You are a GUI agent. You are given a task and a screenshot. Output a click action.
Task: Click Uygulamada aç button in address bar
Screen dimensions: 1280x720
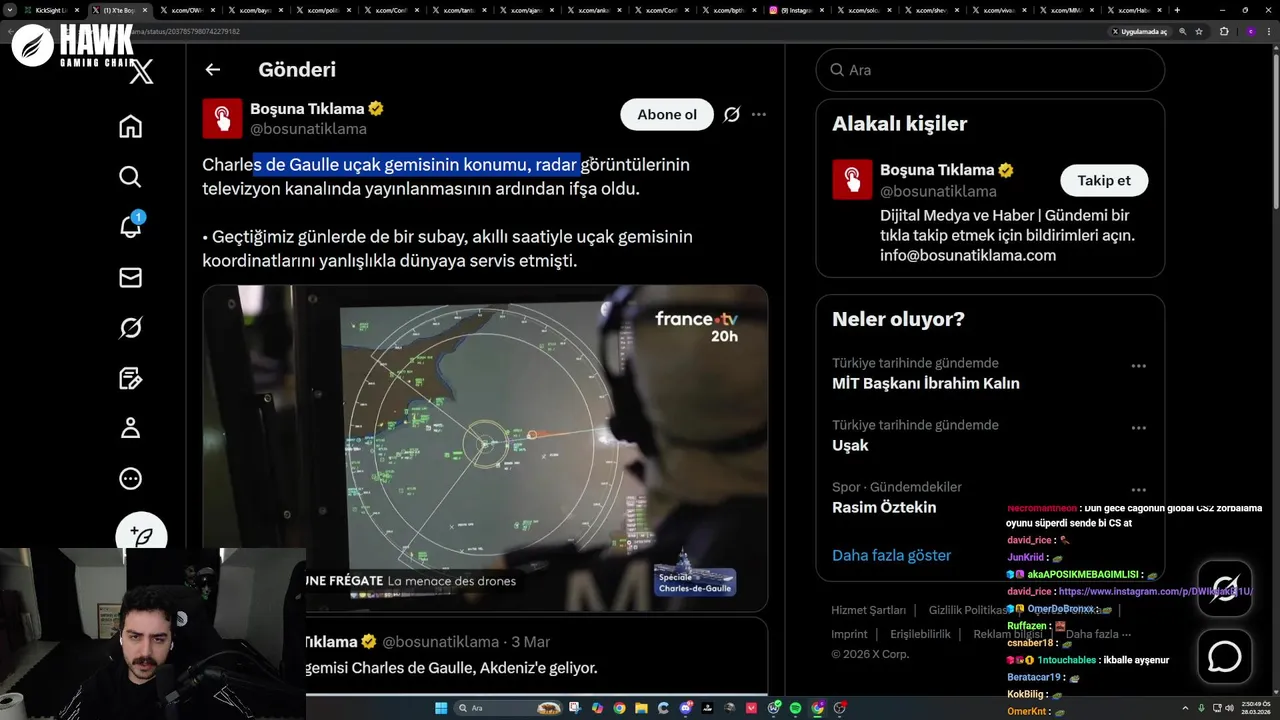point(1140,31)
